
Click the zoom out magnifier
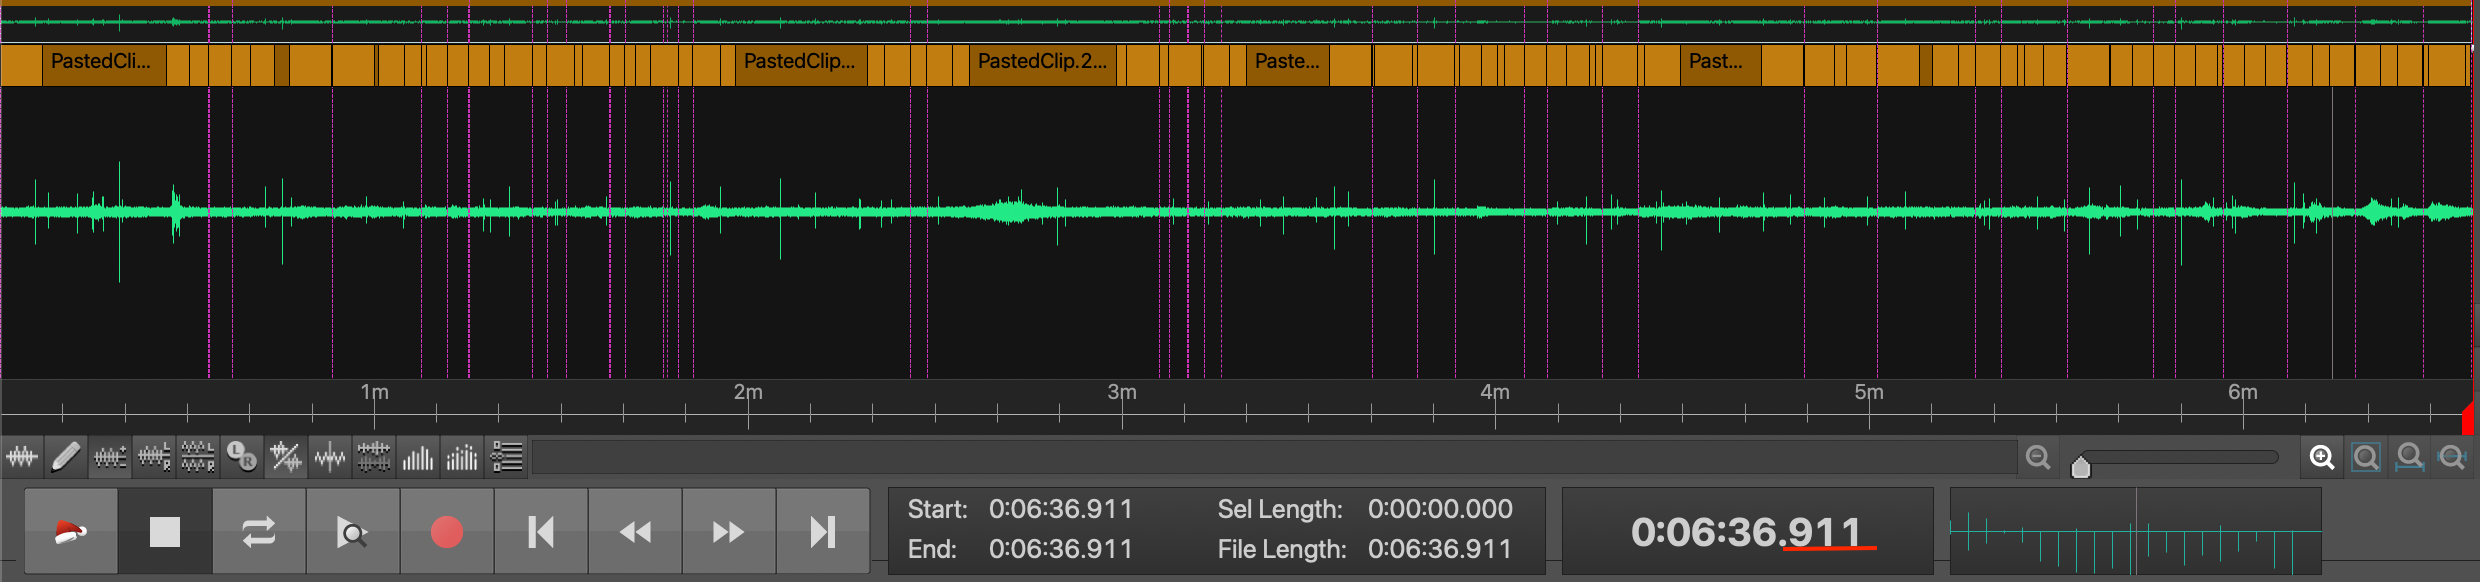[2038, 458]
